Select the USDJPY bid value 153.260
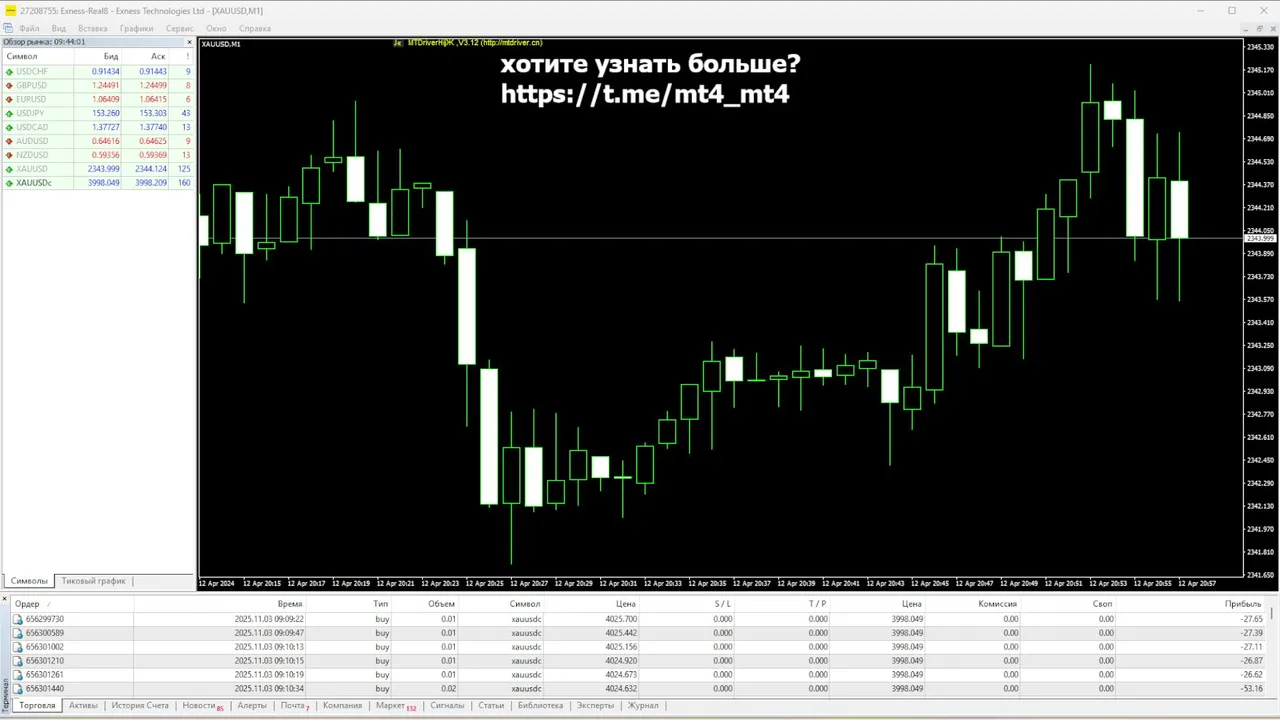Screen dimensions: 1280x720 click(x=106, y=114)
